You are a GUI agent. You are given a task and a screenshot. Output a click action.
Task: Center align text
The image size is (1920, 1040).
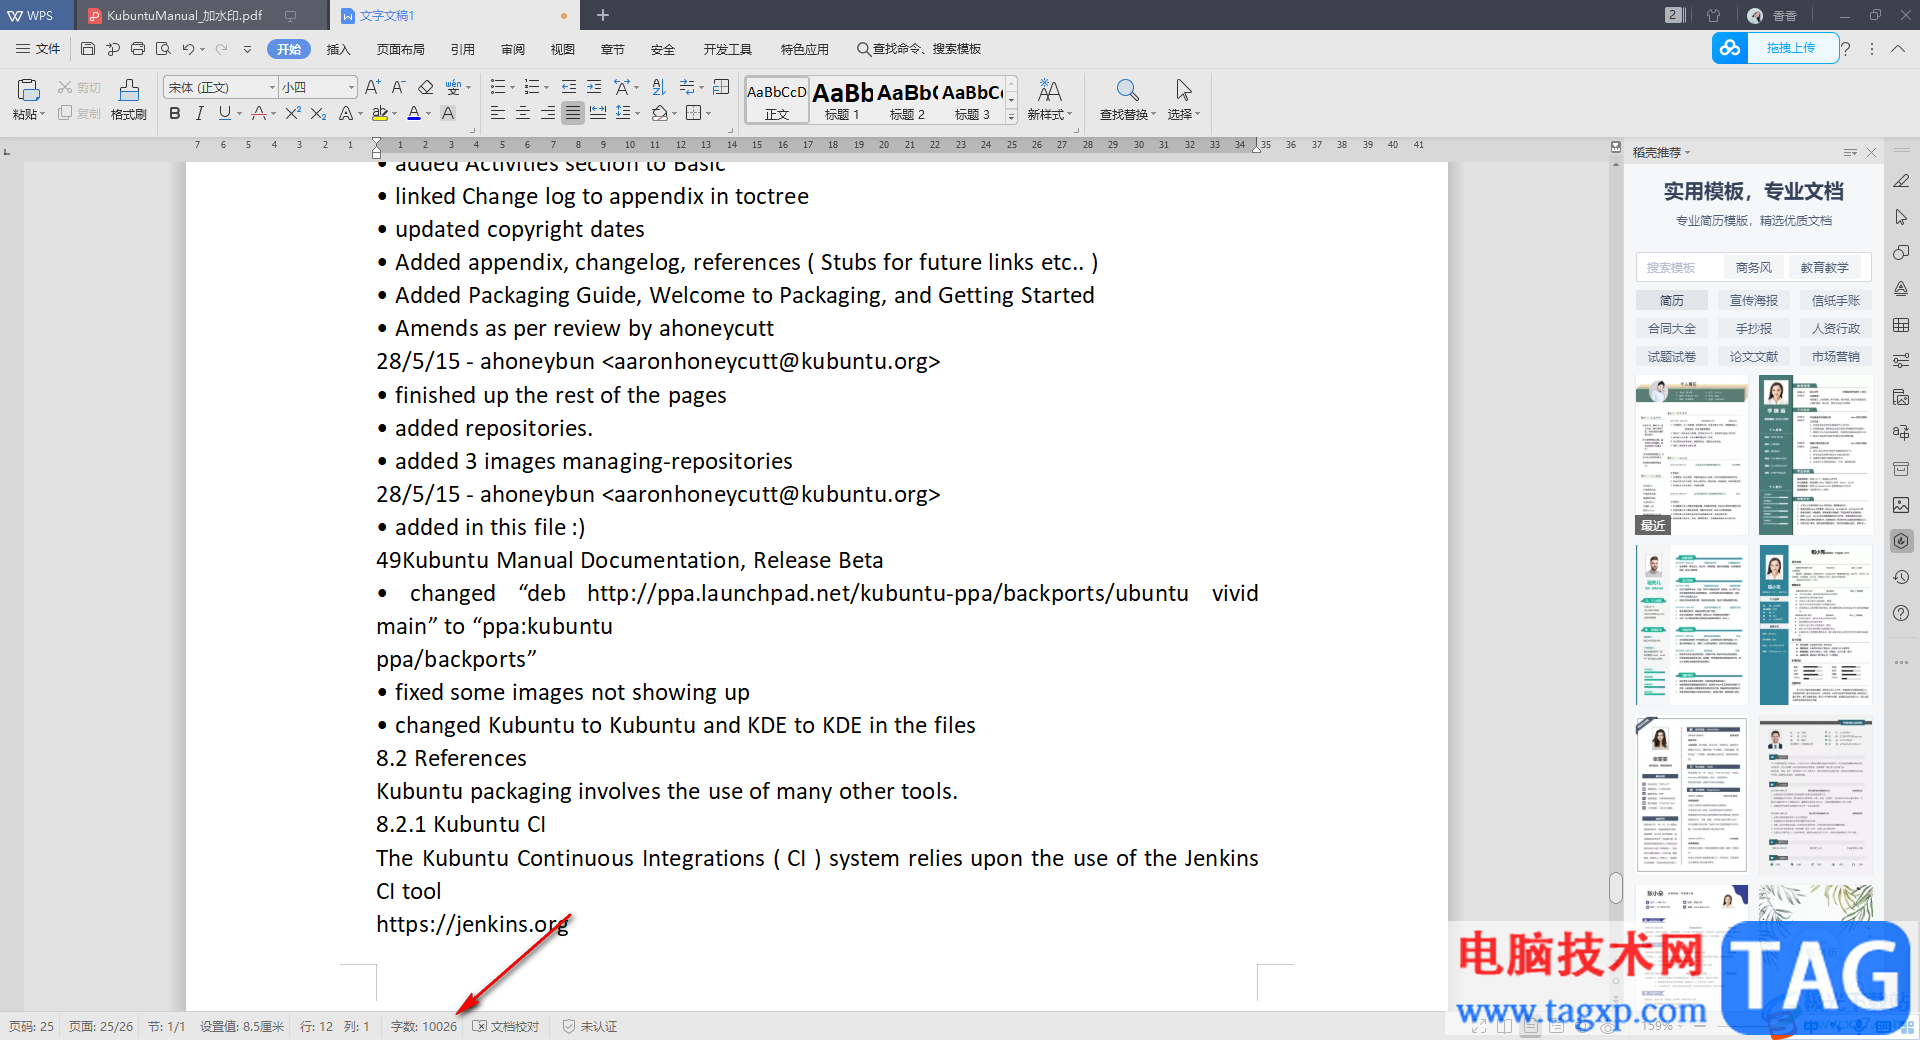click(x=522, y=113)
